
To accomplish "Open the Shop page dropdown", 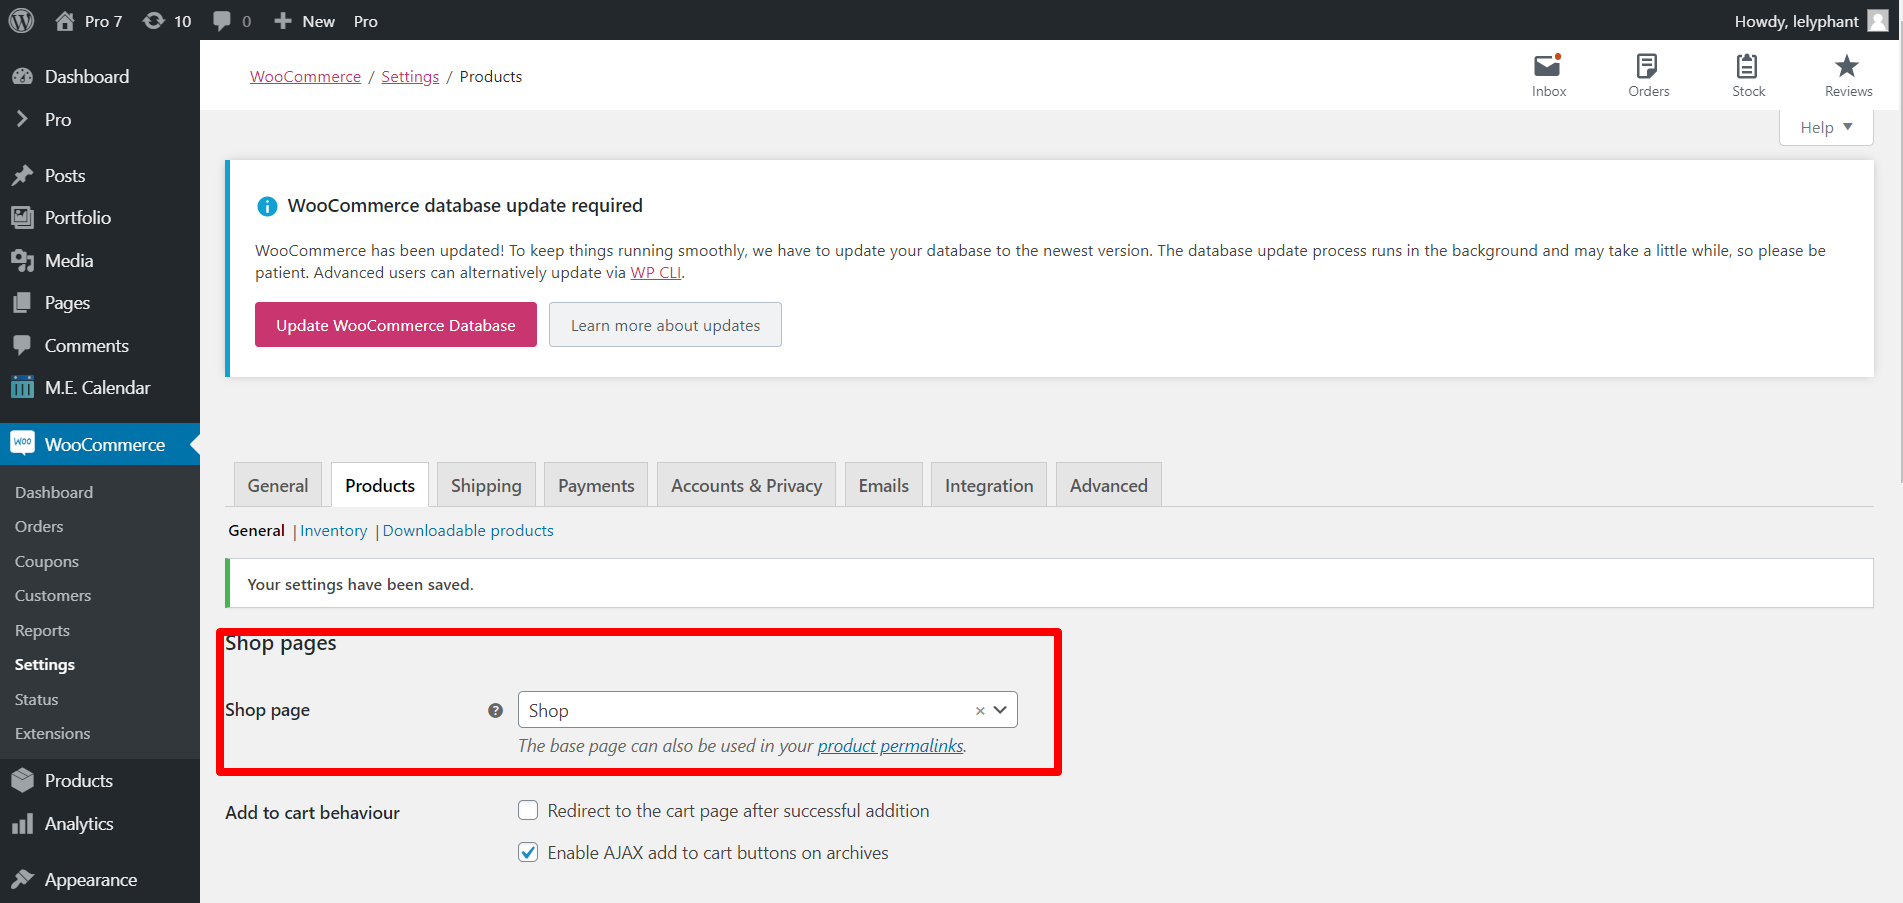I will point(768,710).
